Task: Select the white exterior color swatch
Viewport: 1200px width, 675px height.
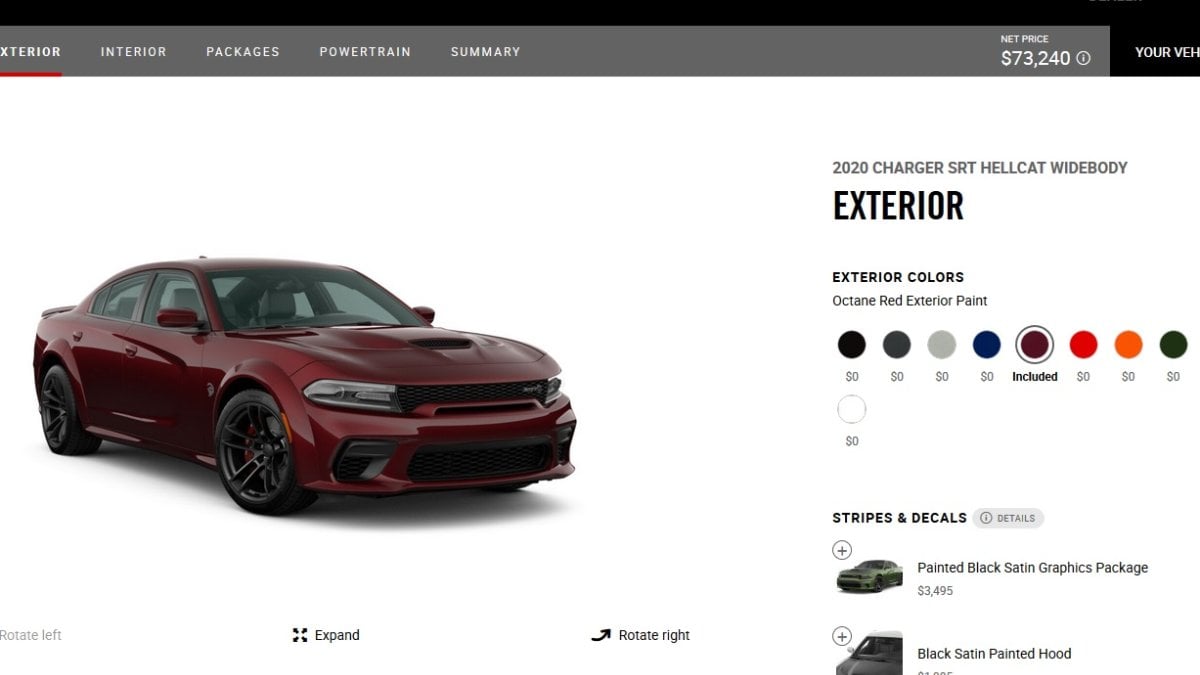Action: click(852, 410)
